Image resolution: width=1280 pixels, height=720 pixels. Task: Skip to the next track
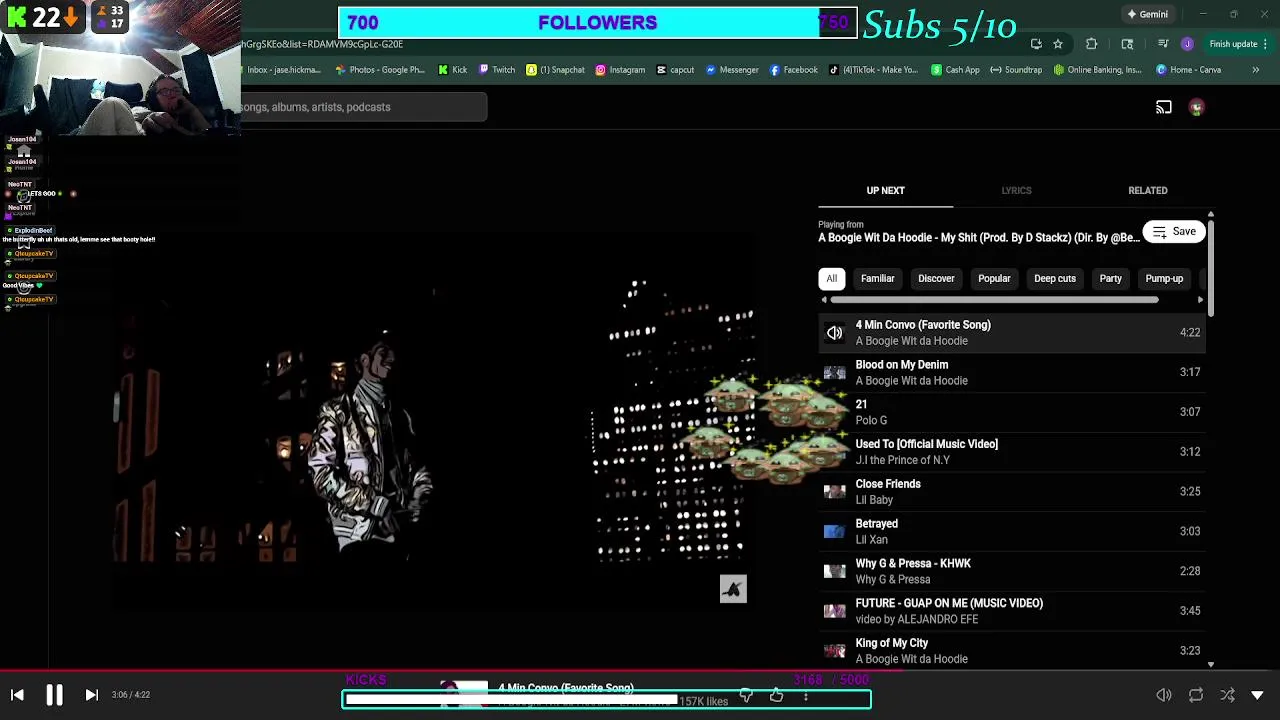(x=91, y=695)
